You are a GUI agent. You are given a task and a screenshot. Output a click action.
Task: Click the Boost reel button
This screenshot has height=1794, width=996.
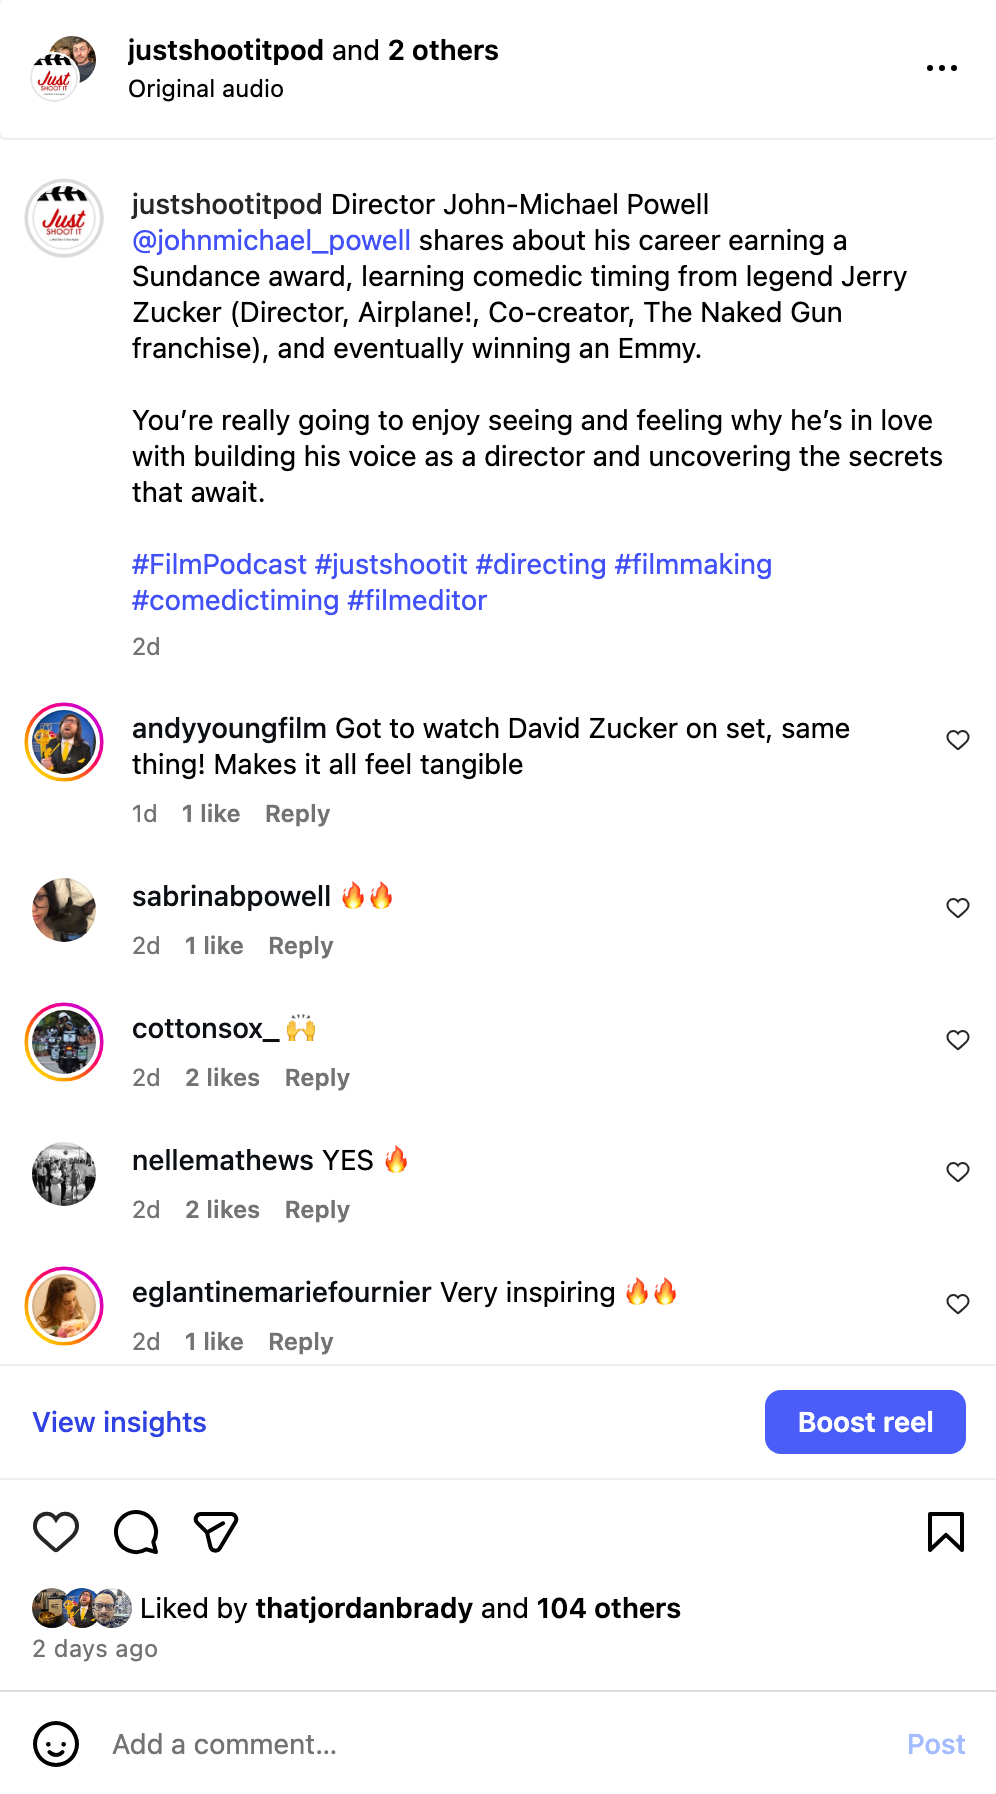pos(865,1422)
